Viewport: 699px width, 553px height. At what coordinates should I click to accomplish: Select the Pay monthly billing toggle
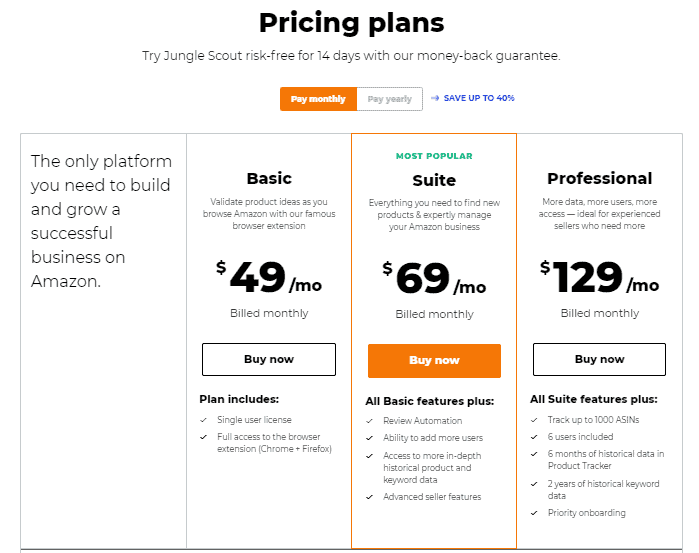[318, 99]
